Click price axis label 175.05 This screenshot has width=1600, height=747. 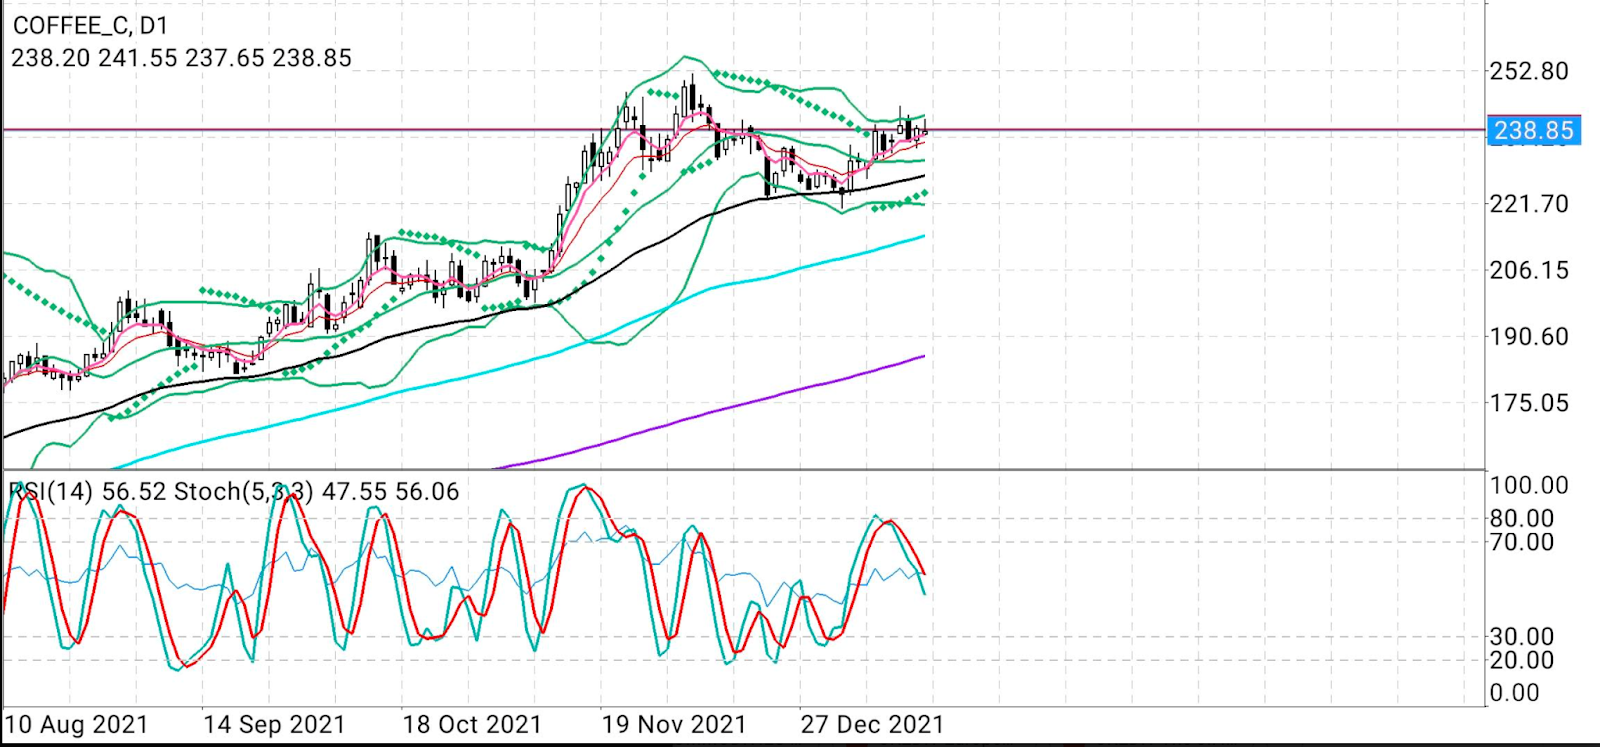pos(1529,403)
